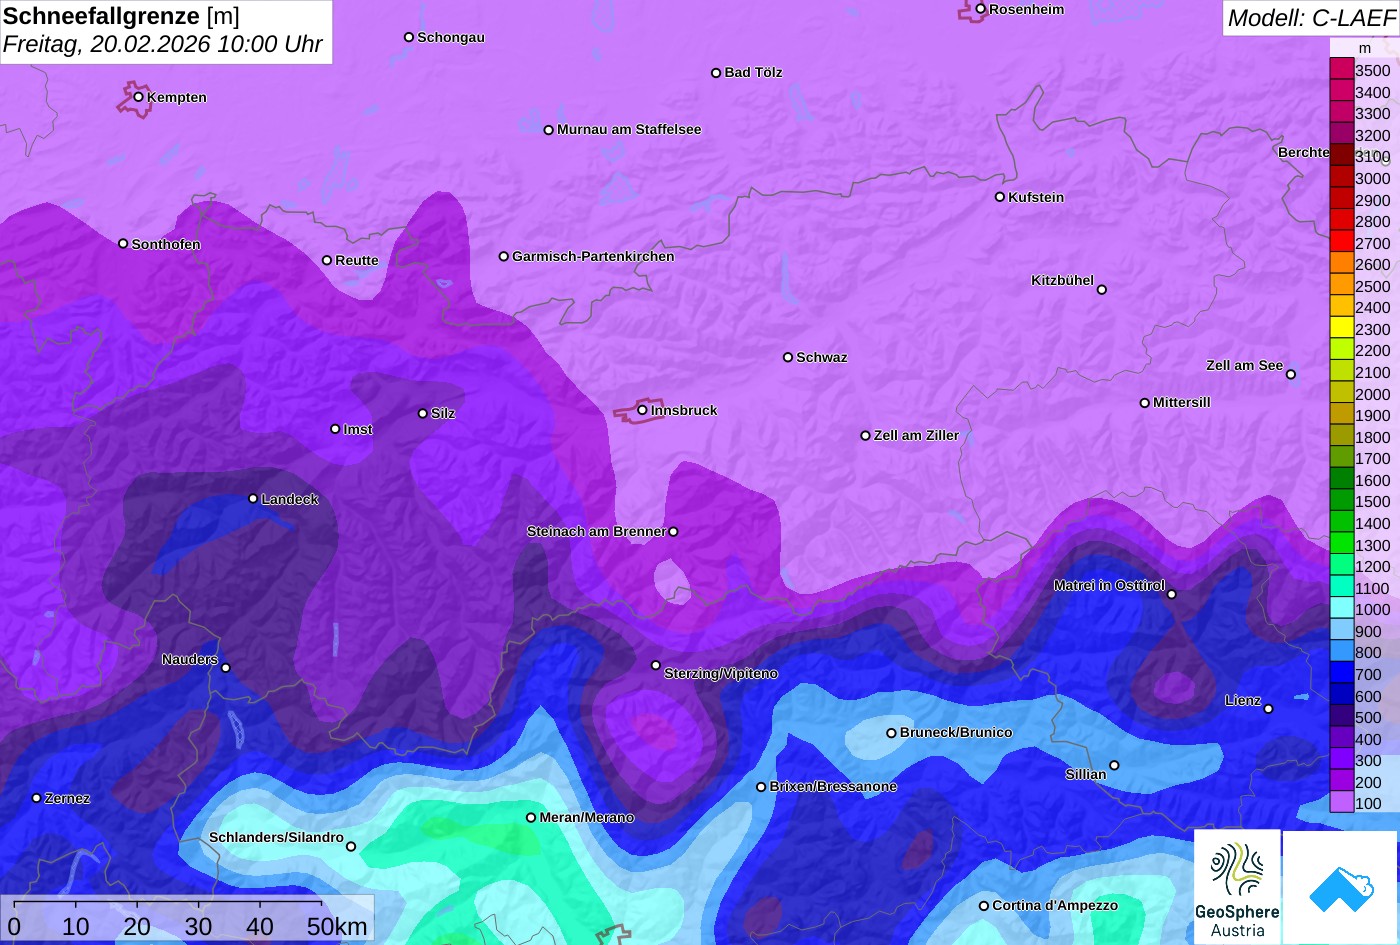
Task: Click the Imst location dot
Action: click(x=335, y=429)
